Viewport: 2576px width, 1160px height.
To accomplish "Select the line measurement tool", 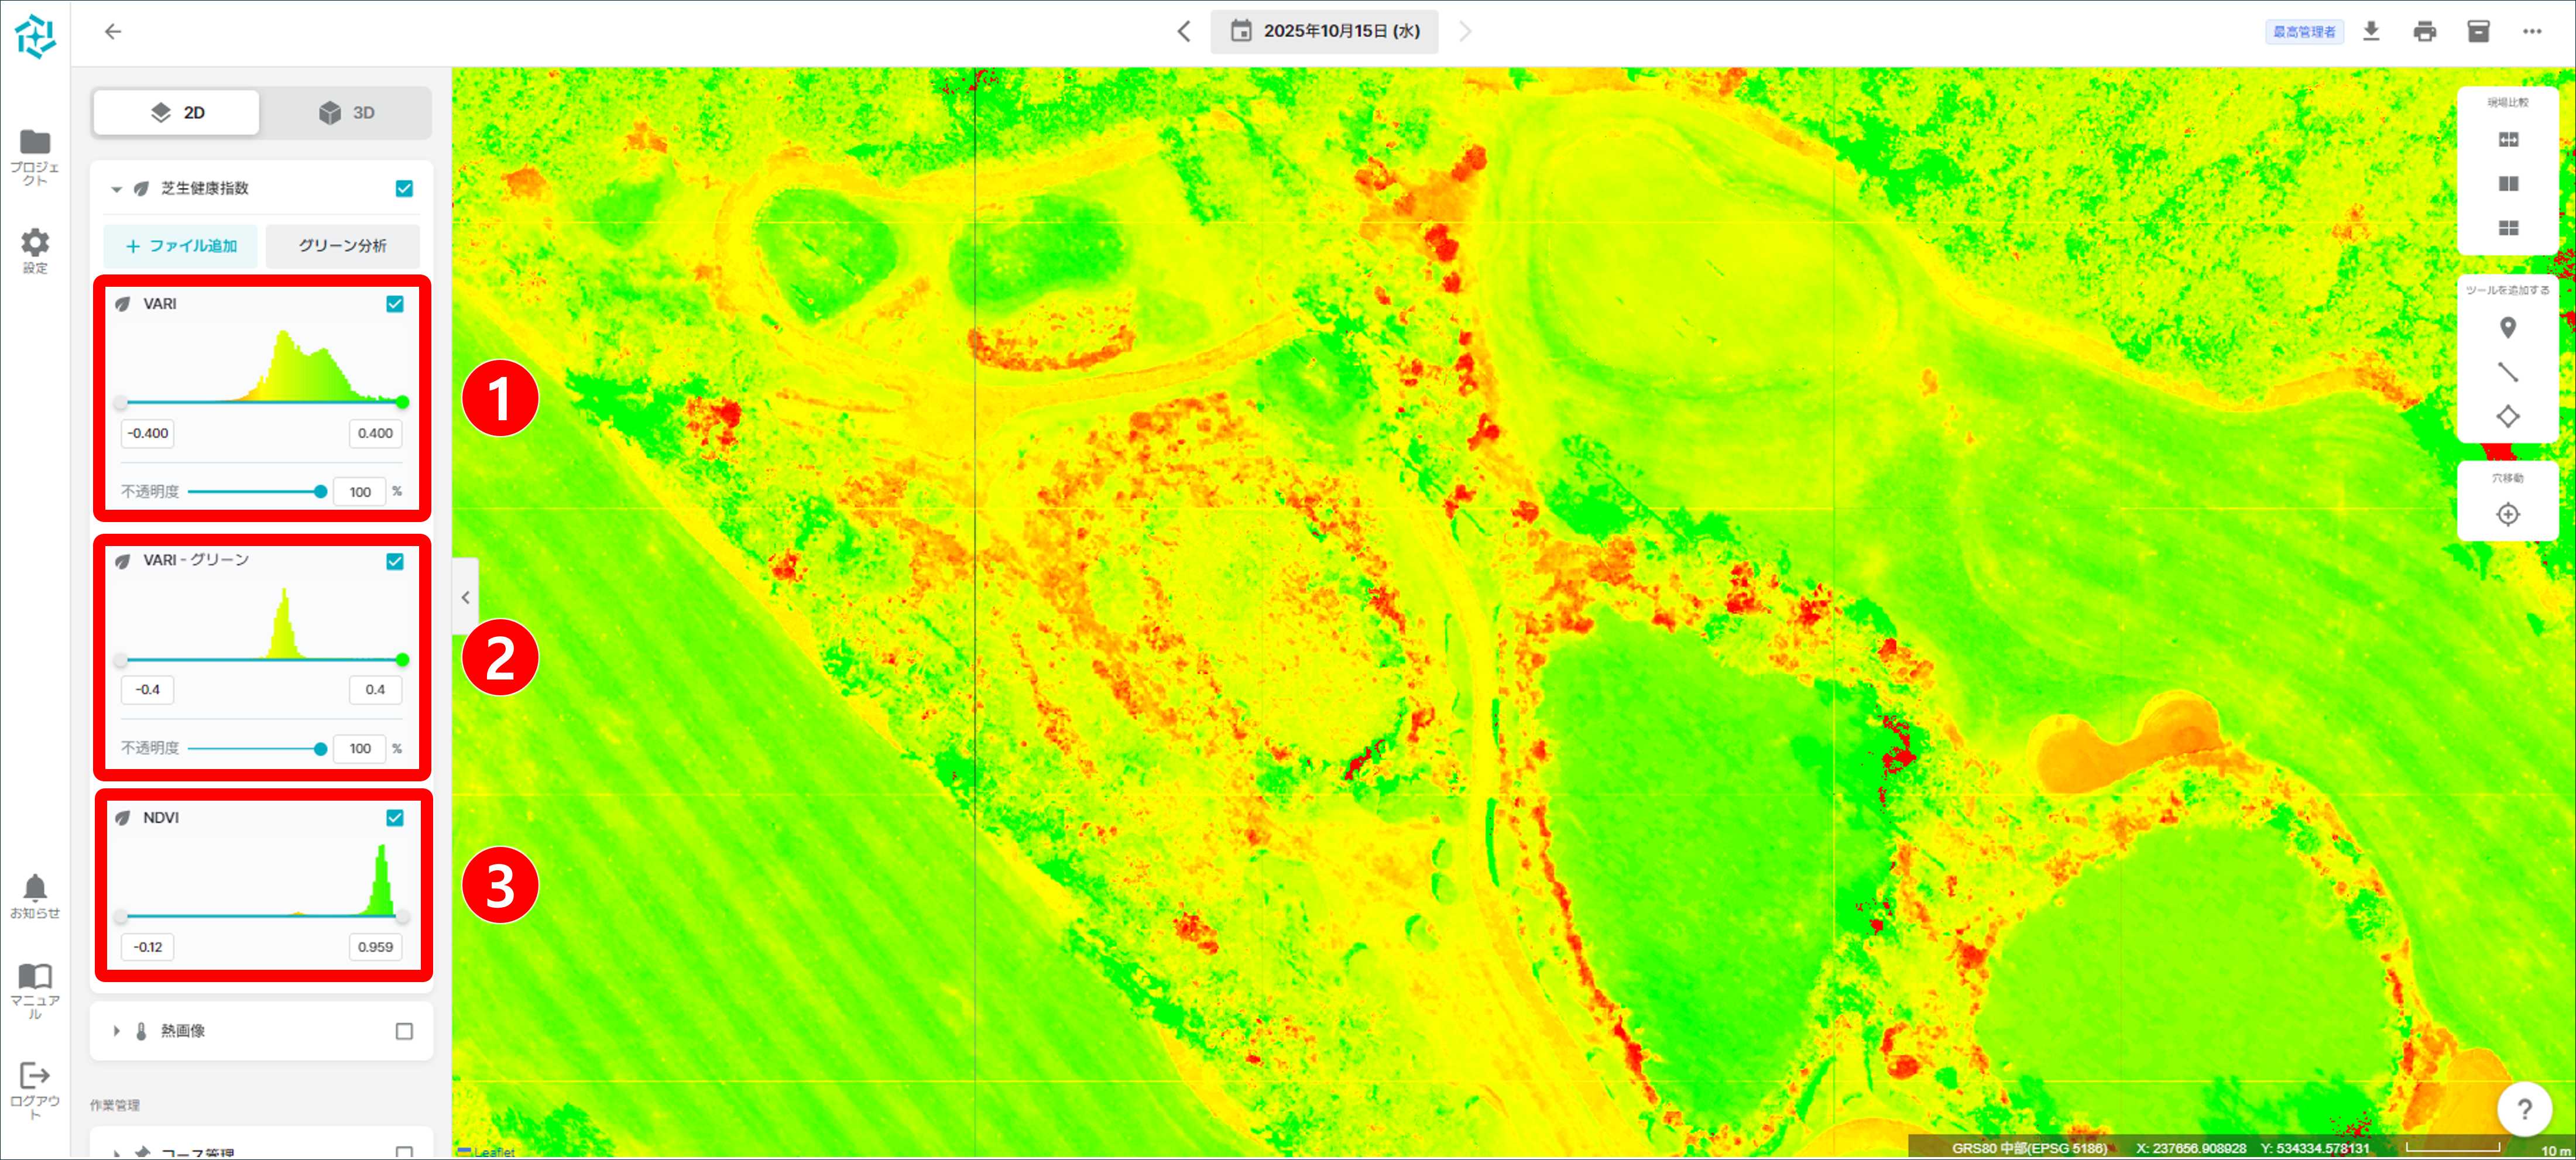I will pos(2507,372).
